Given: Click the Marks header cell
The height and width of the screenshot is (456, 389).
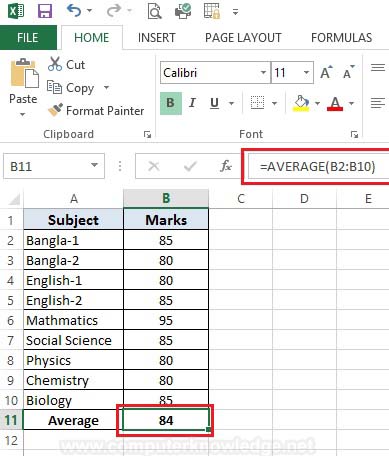Looking at the screenshot, I should (x=166, y=220).
